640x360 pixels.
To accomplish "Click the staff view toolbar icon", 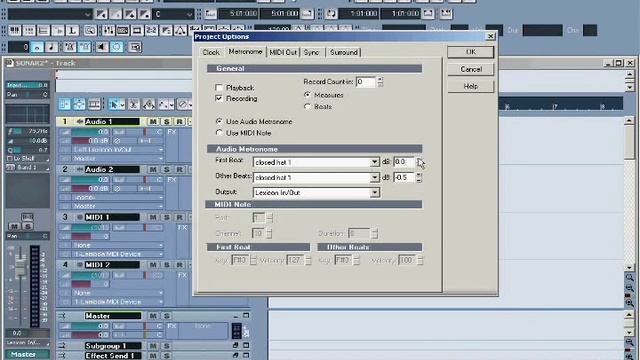I will point(43,30).
